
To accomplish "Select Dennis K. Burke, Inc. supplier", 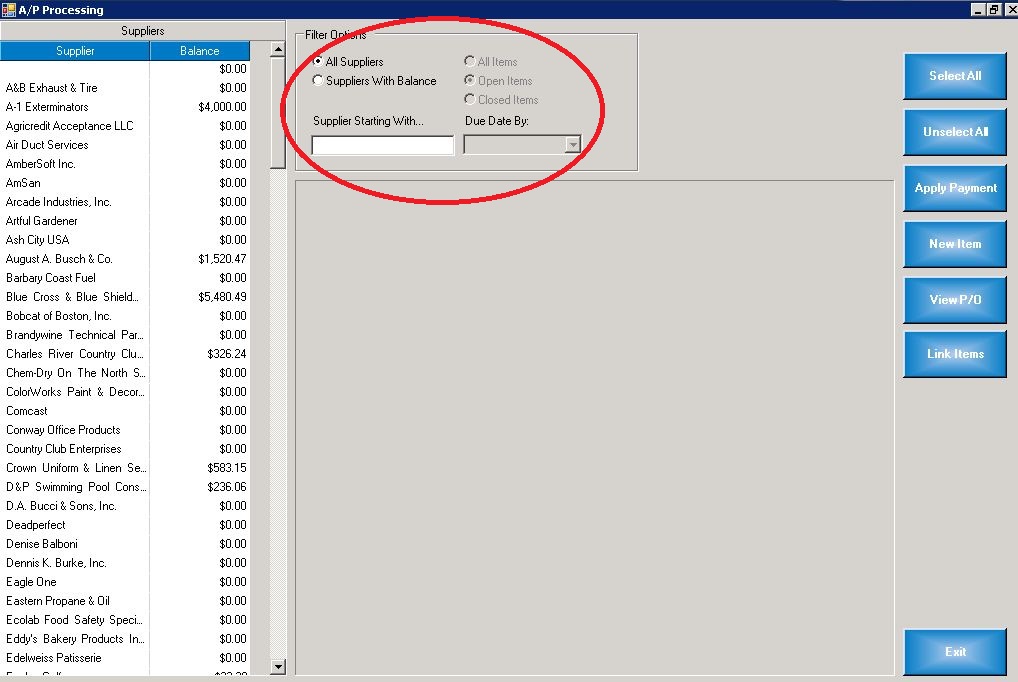I will point(125,562).
